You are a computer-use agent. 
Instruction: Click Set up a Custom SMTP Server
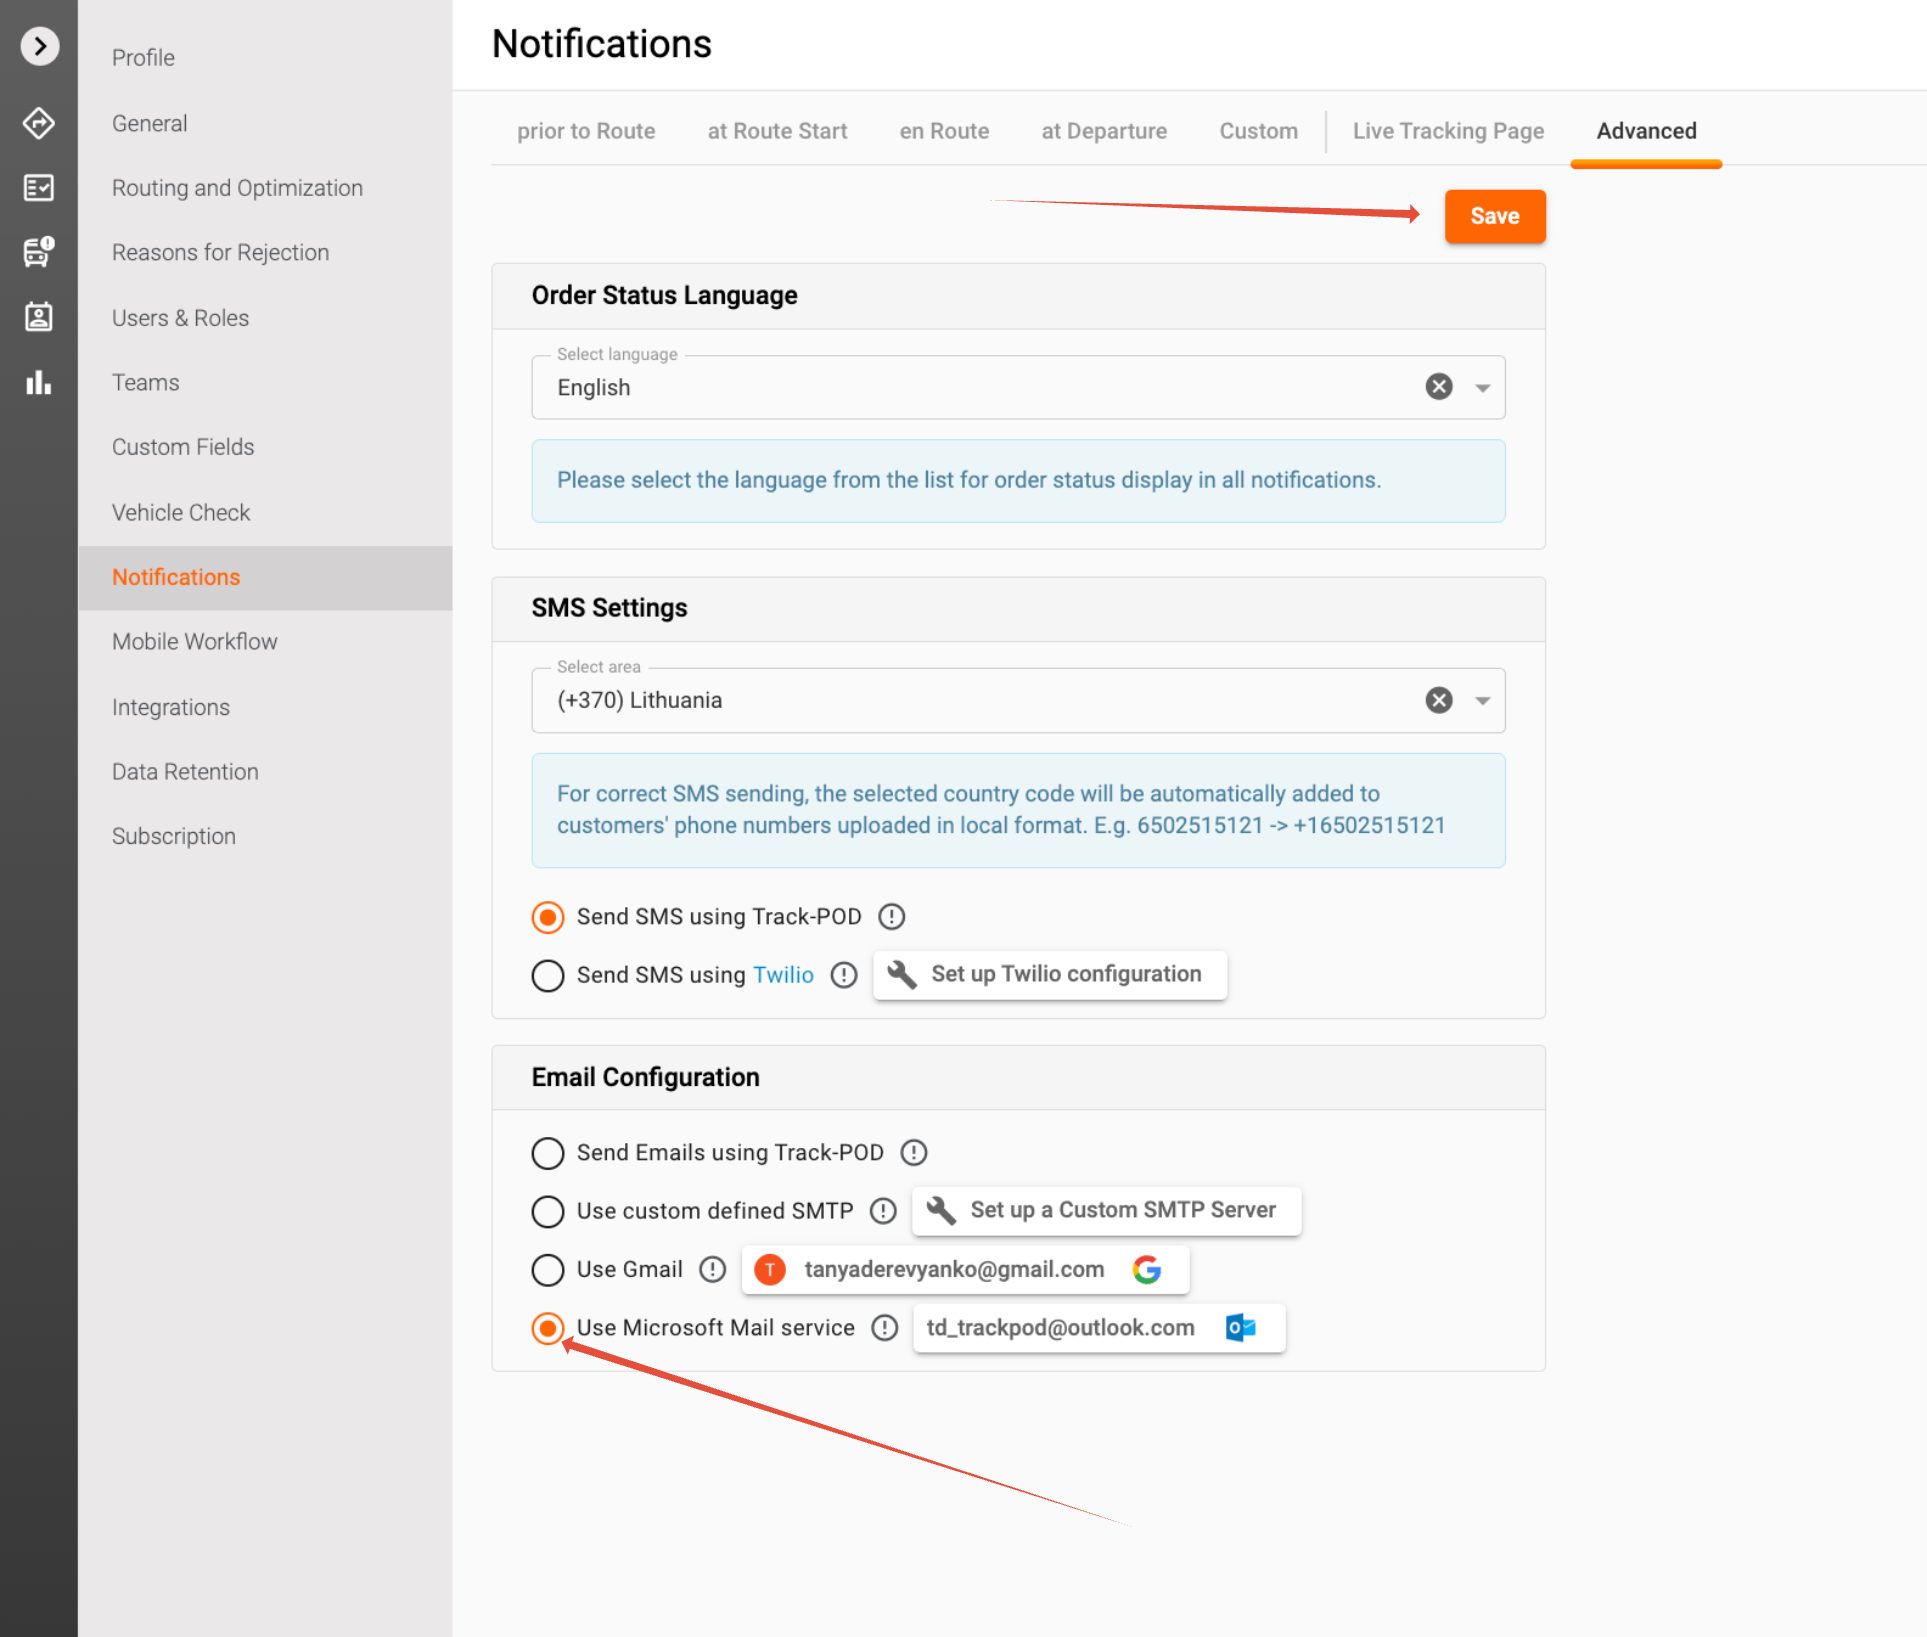[1106, 1210]
